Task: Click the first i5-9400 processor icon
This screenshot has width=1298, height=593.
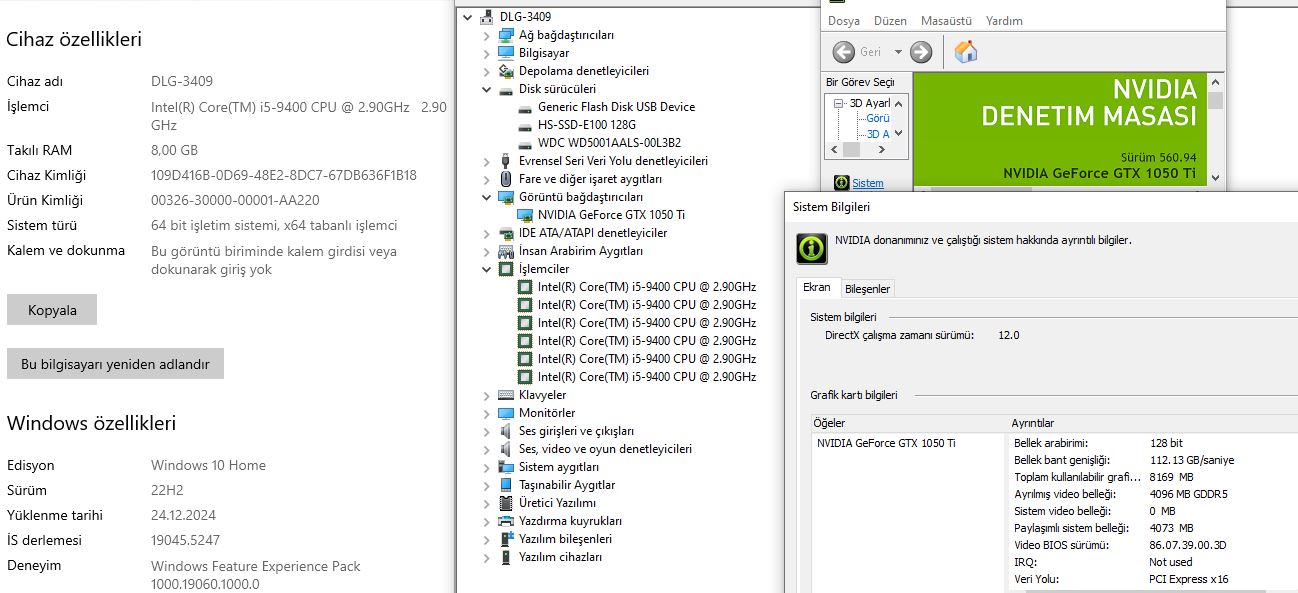Action: point(525,287)
